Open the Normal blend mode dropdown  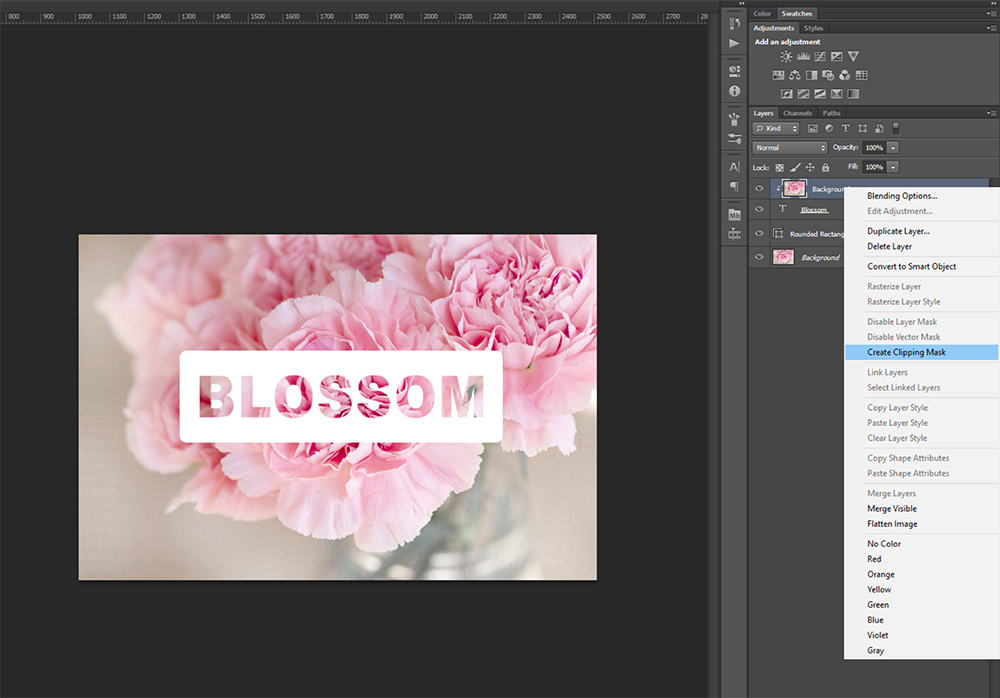790,148
